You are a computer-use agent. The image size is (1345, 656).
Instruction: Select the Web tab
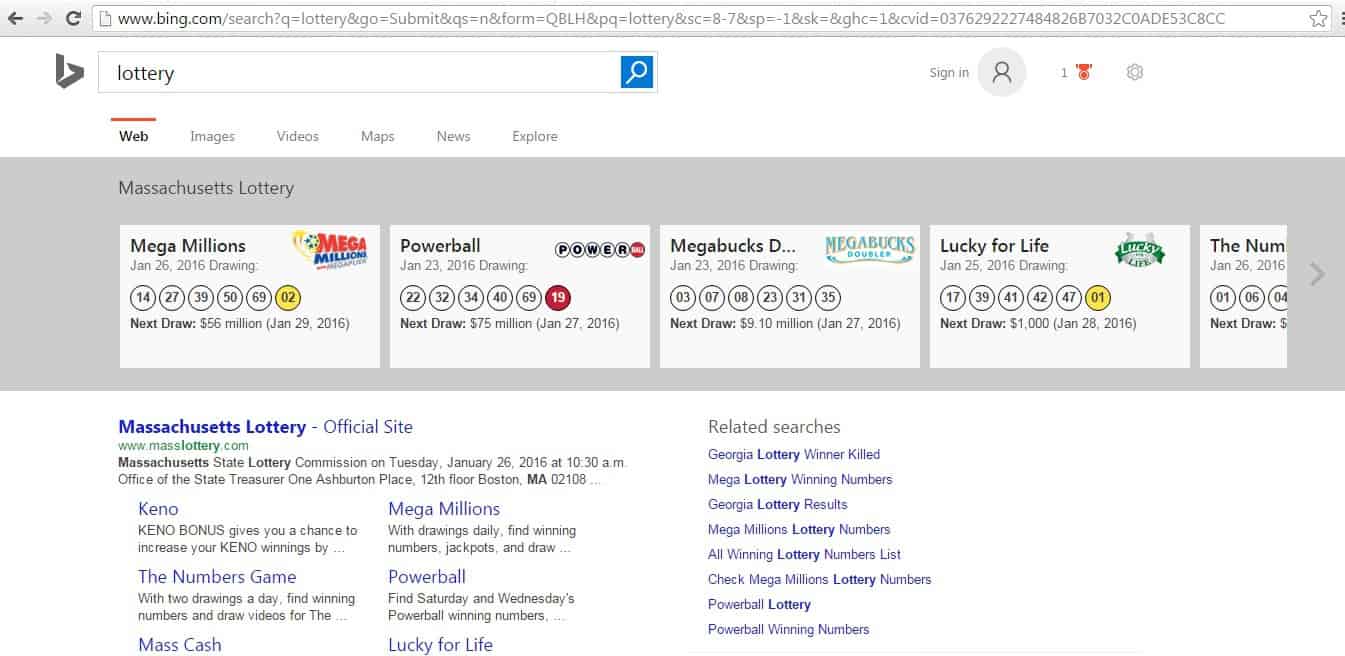coord(133,136)
